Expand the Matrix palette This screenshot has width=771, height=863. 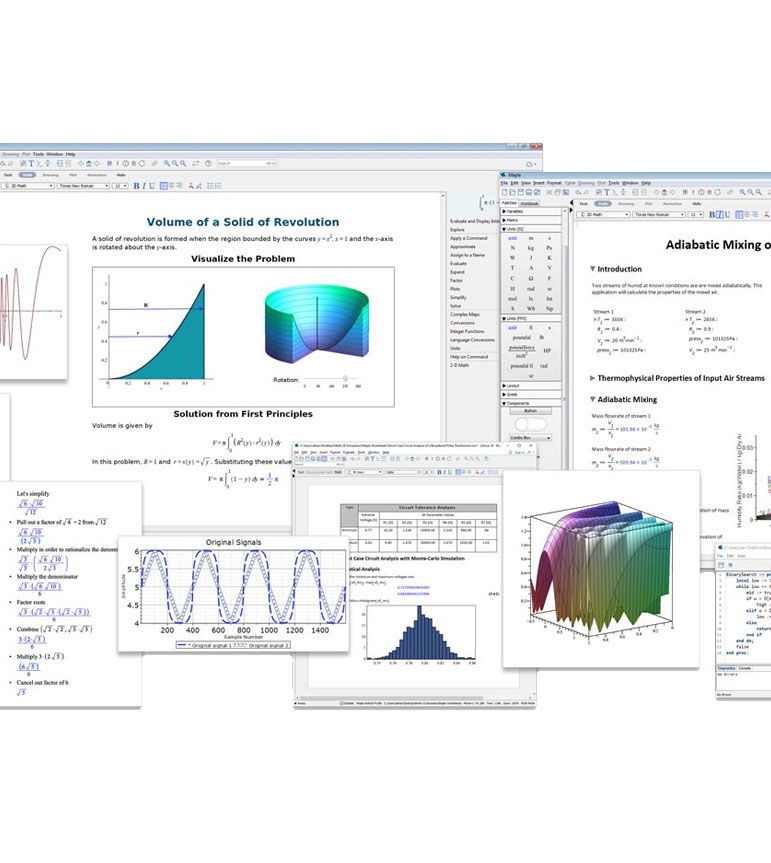point(531,220)
